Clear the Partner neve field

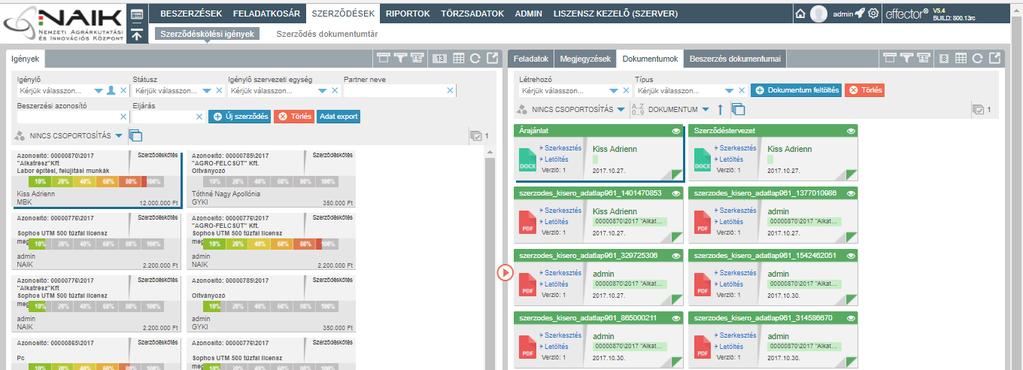450,91
